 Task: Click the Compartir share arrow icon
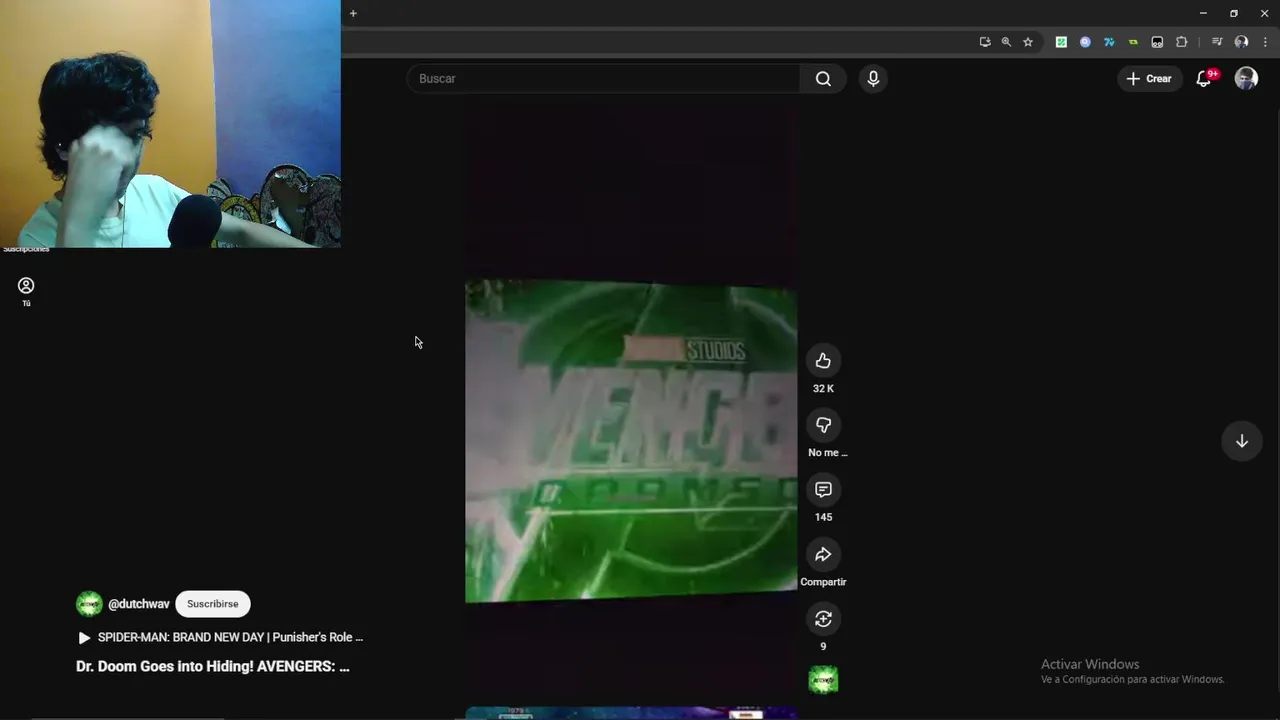click(823, 554)
